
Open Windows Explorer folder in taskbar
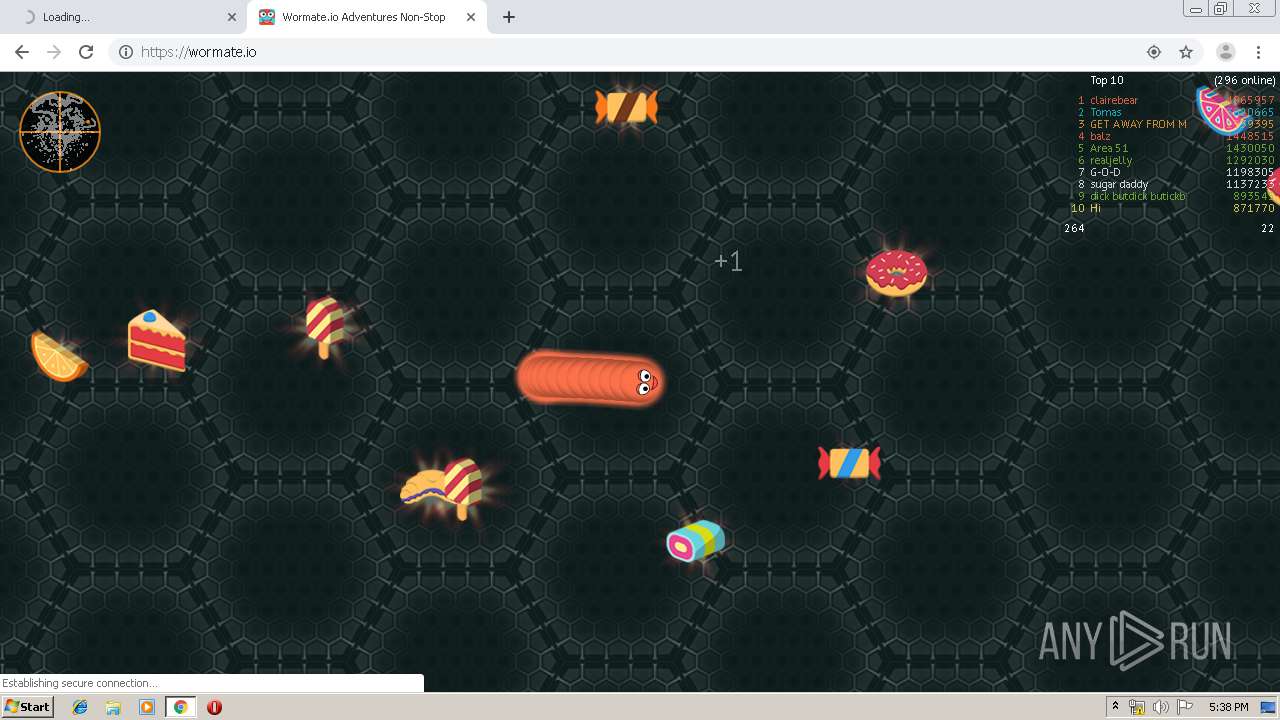[113, 707]
